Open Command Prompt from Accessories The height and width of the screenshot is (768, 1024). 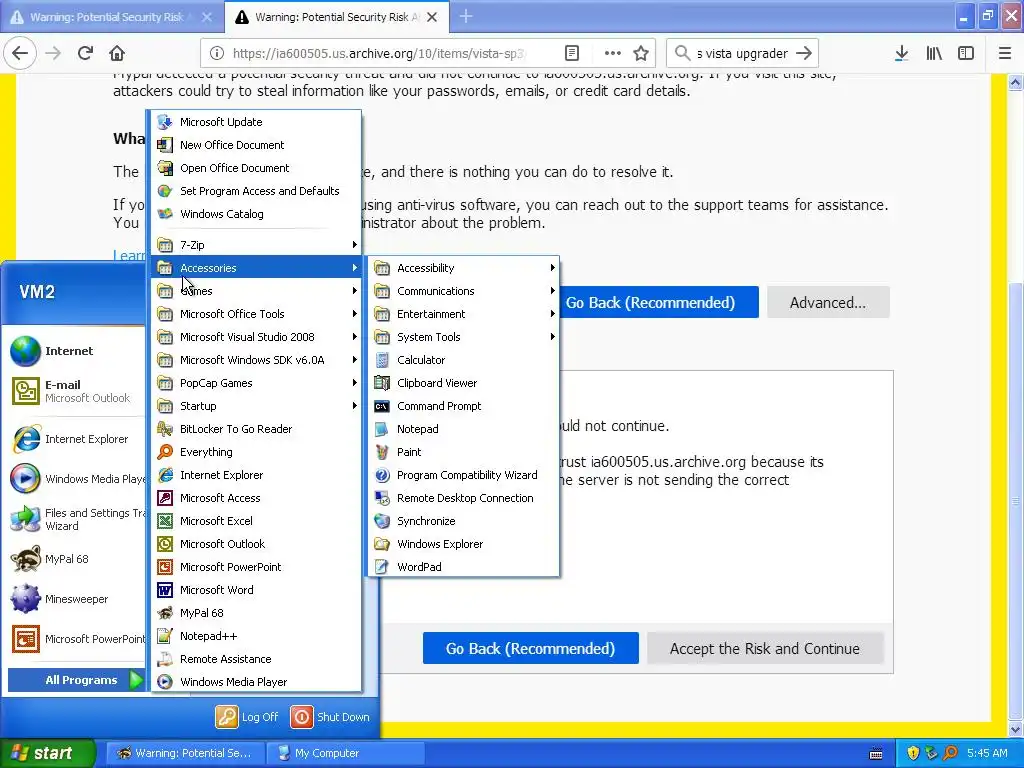coord(464,406)
